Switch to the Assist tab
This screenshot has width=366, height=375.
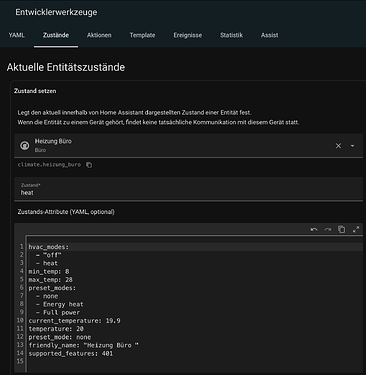point(269,35)
